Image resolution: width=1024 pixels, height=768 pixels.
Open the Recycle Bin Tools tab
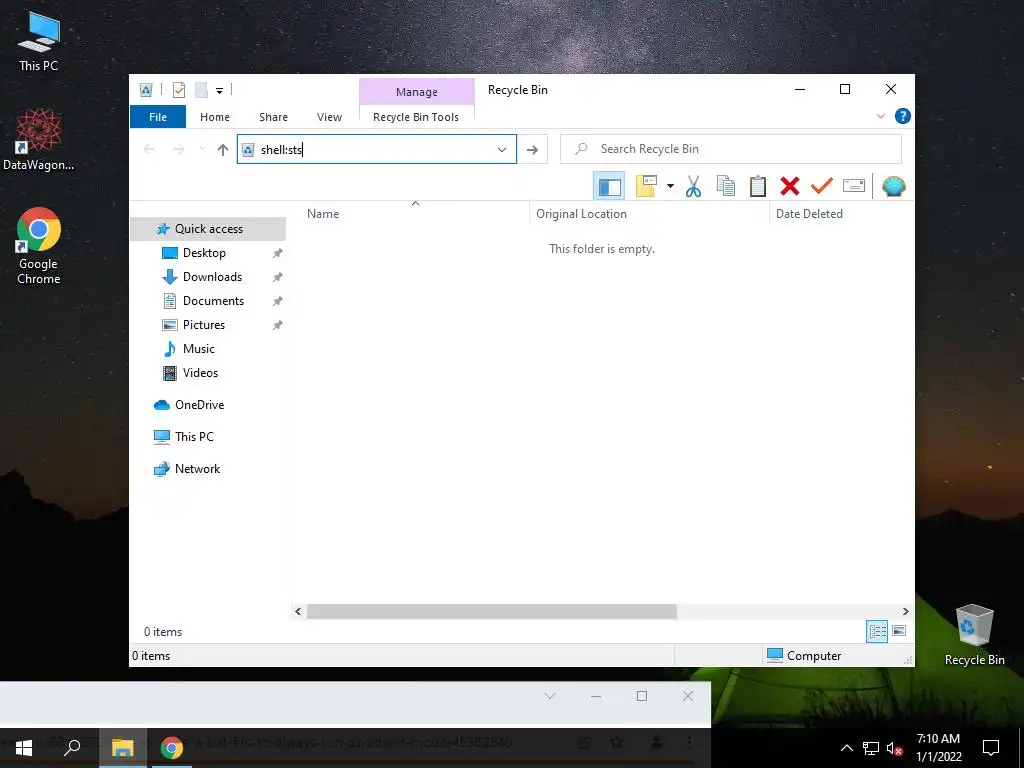(x=416, y=117)
